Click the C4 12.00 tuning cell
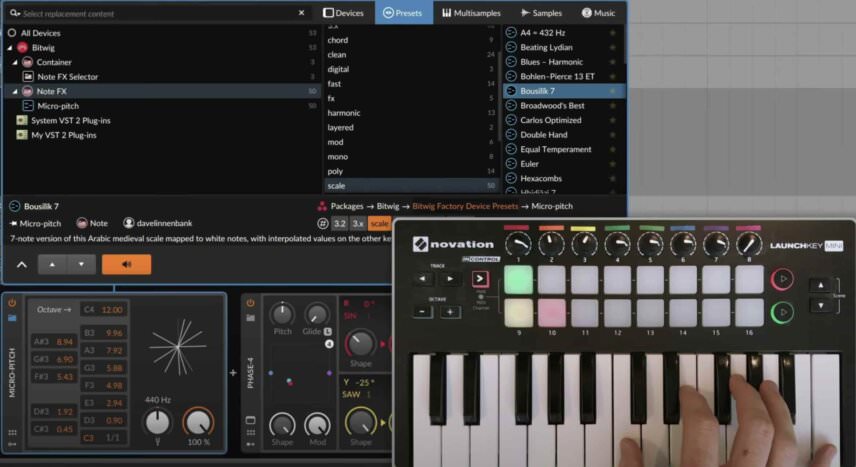 104,310
